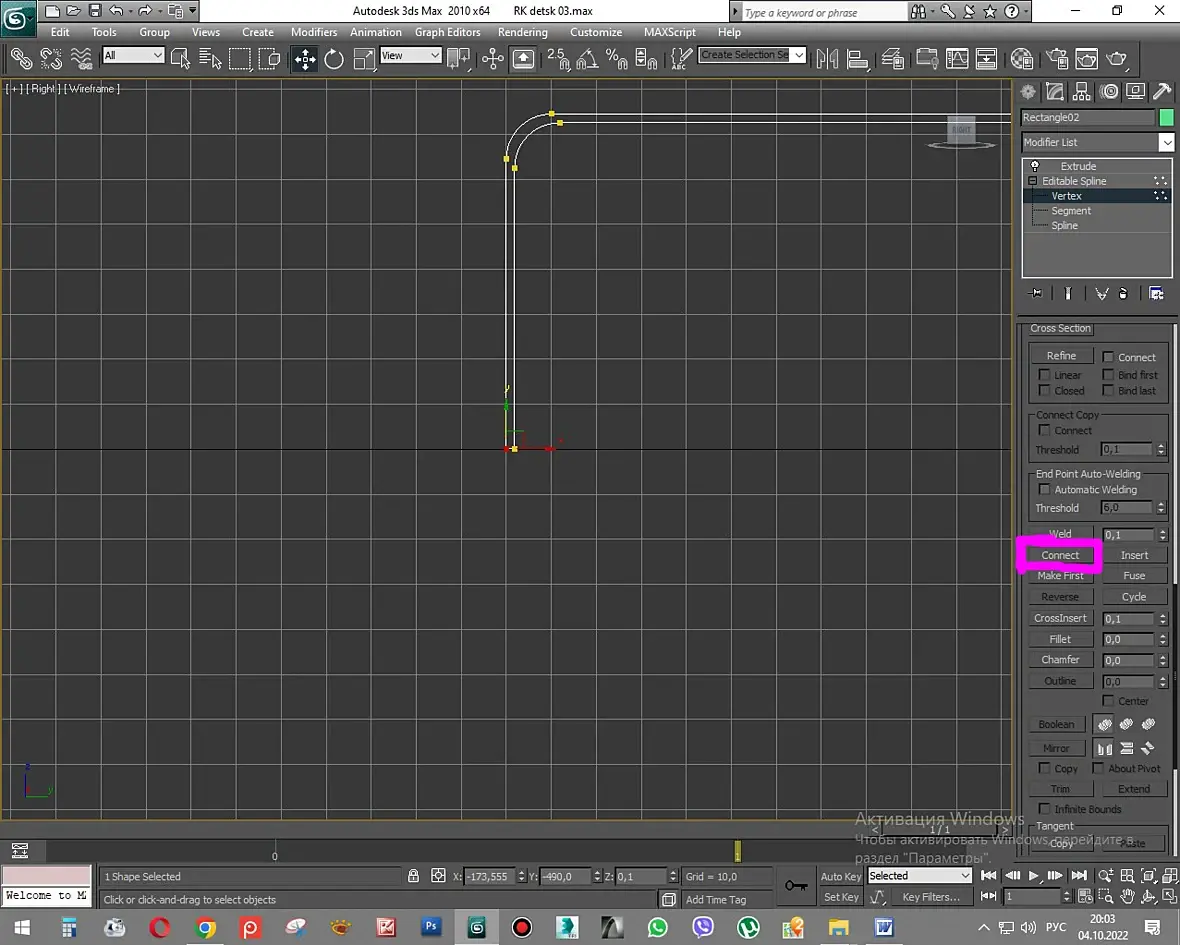Check the Closed option under Refine
The height and width of the screenshot is (945, 1180).
pos(1045,391)
